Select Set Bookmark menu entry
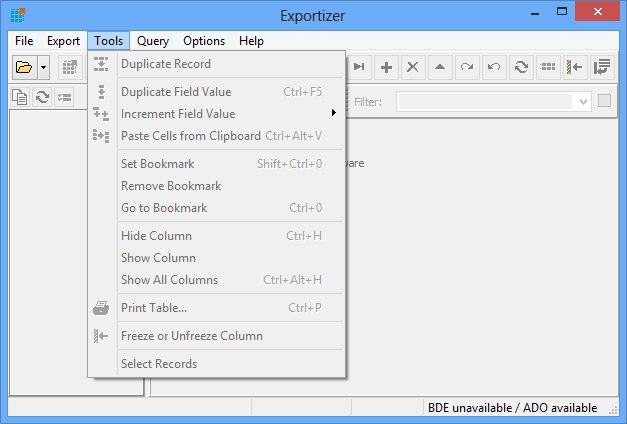This screenshot has height=424, width=627. 216,164
